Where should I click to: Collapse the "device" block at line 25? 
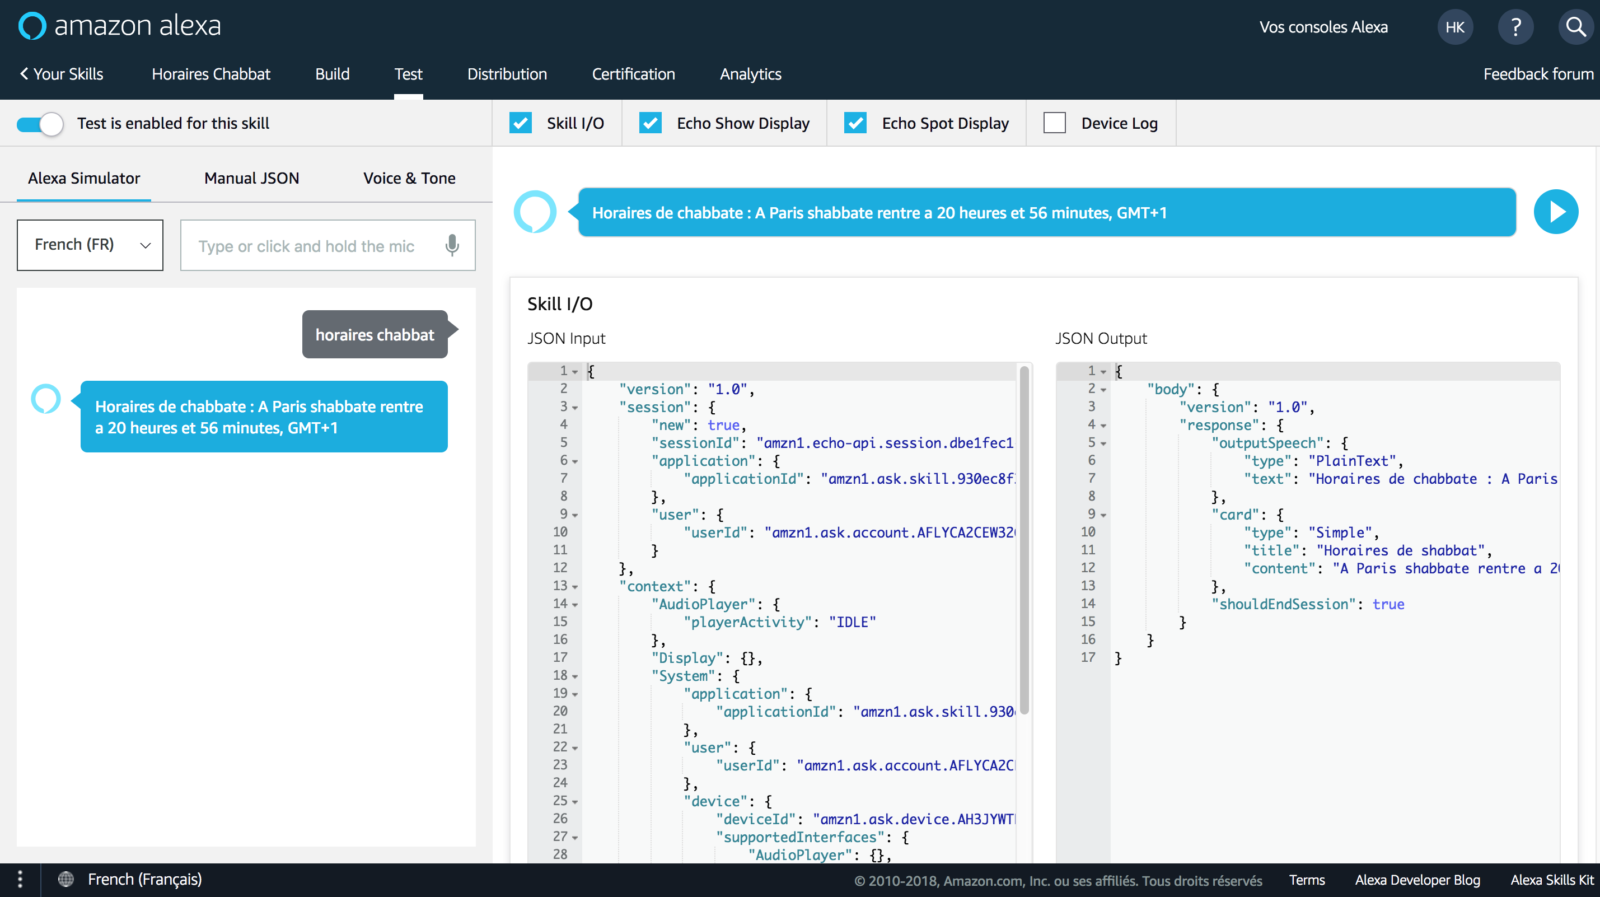(575, 802)
